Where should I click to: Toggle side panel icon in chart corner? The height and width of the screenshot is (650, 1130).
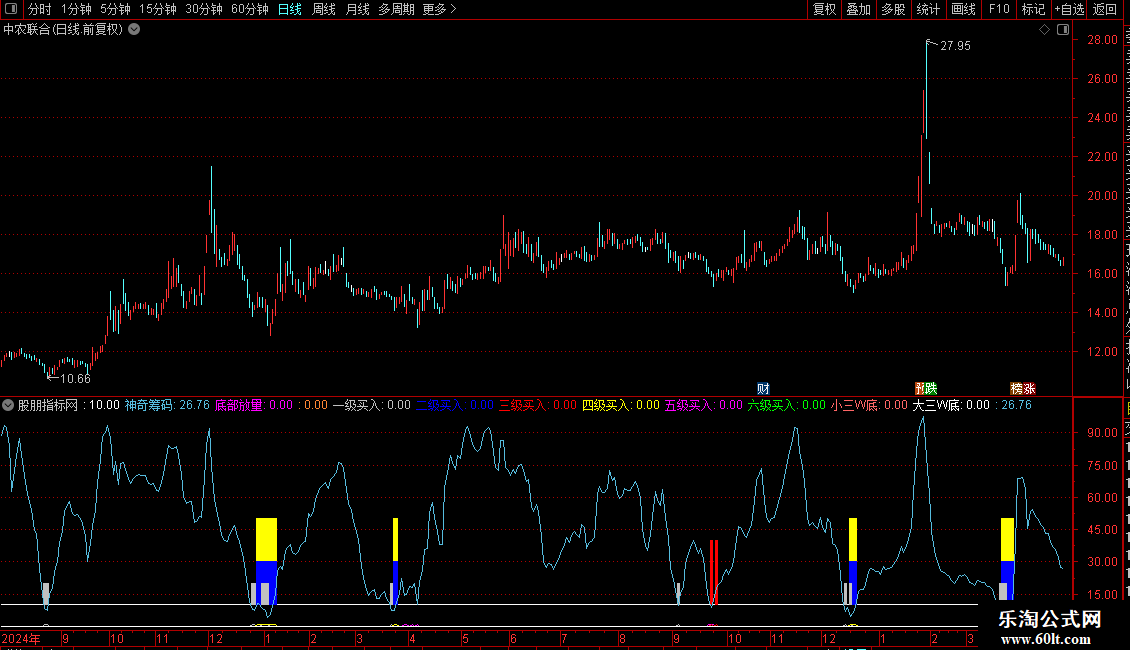[x=1063, y=30]
